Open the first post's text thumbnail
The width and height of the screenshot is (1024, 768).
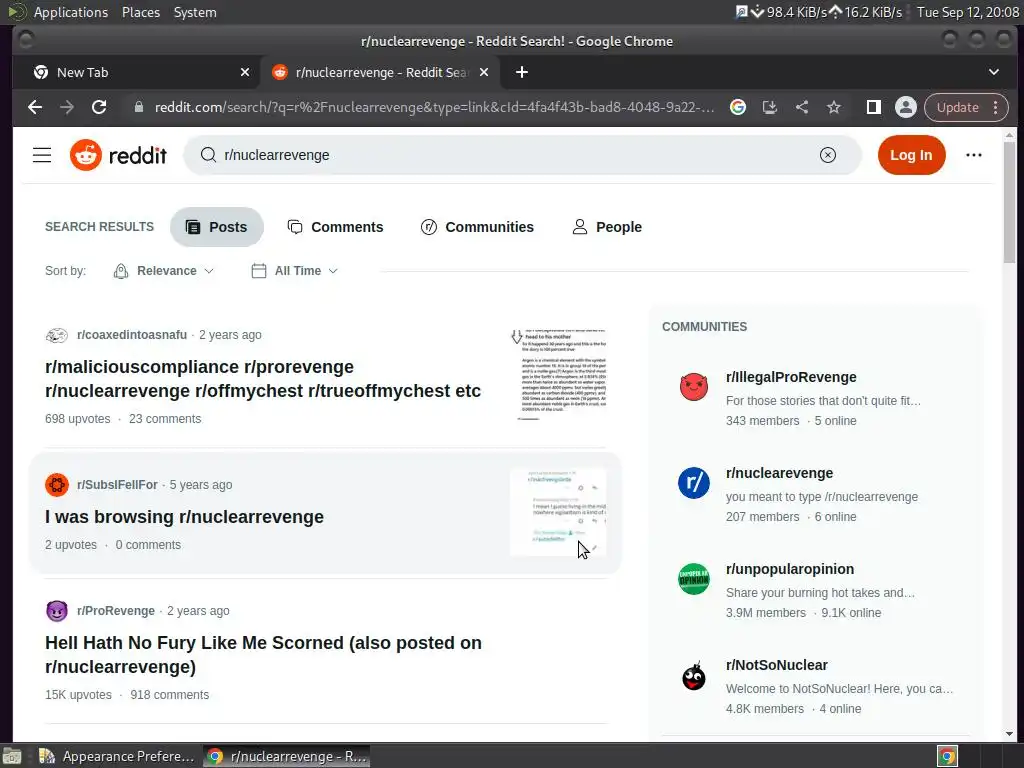559,374
